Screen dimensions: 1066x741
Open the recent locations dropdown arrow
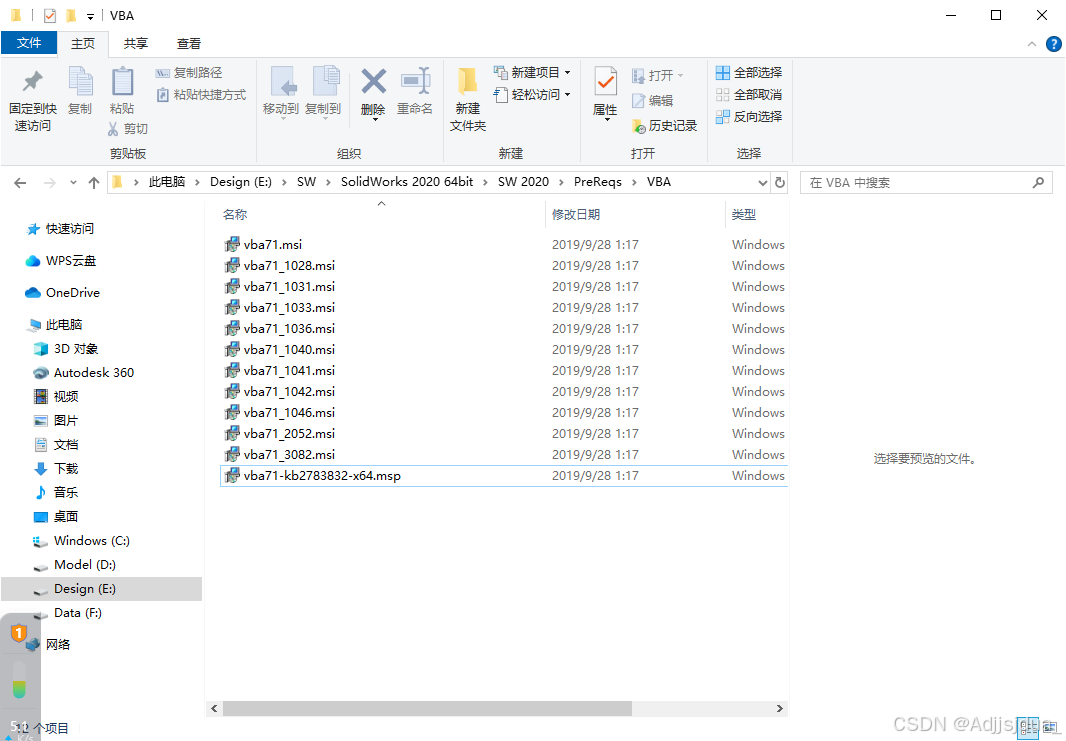click(73, 183)
